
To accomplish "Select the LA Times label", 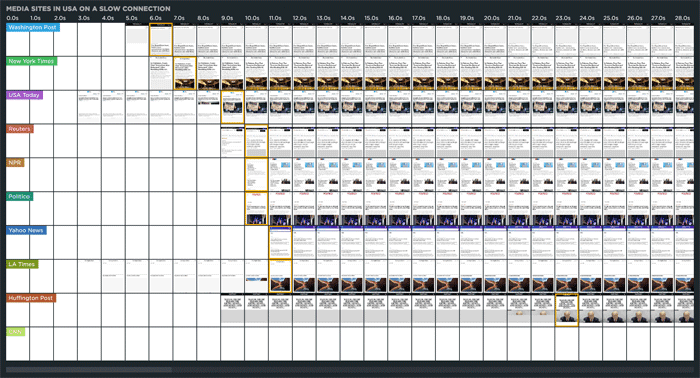I will click(22, 264).
